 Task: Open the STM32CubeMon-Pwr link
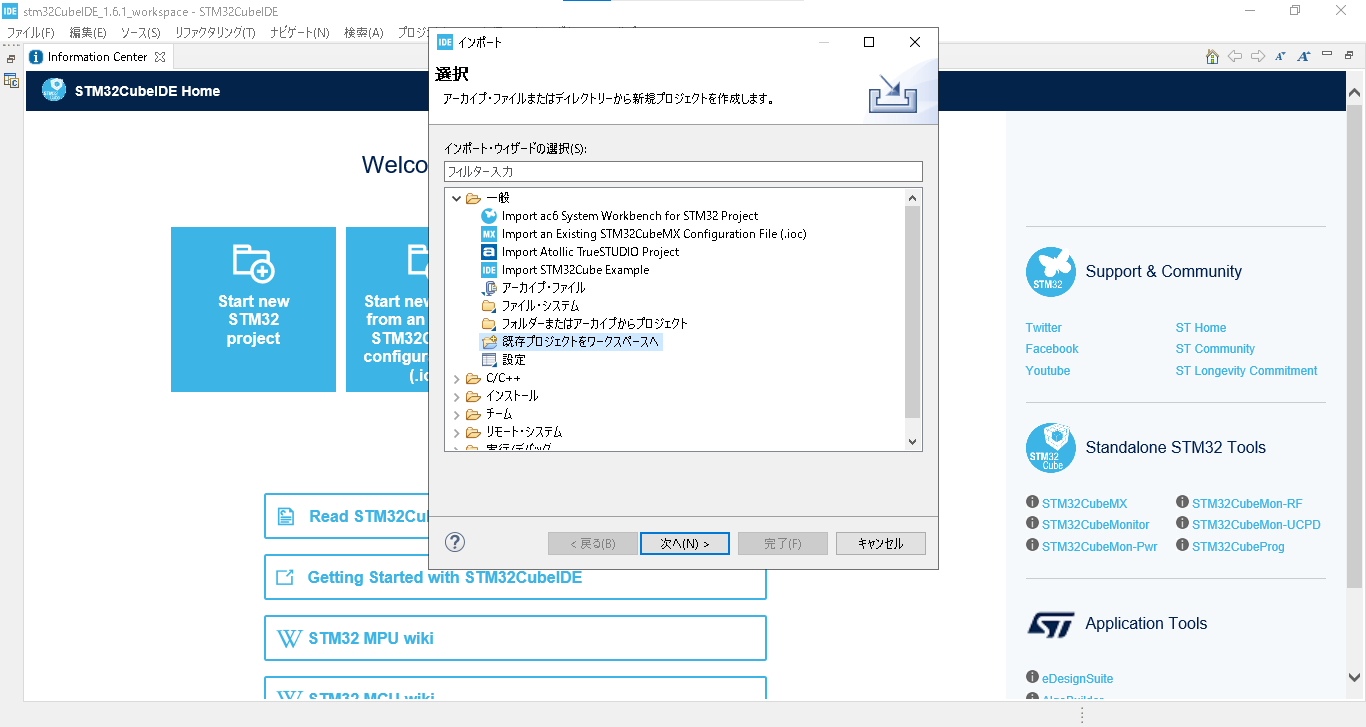click(x=1100, y=547)
